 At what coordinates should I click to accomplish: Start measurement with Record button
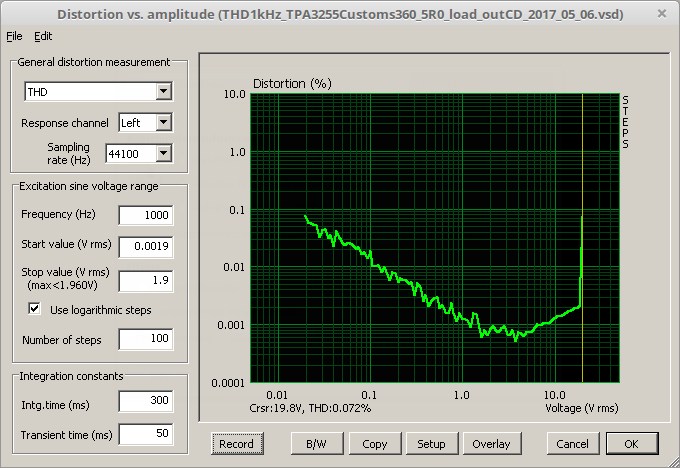tap(237, 444)
